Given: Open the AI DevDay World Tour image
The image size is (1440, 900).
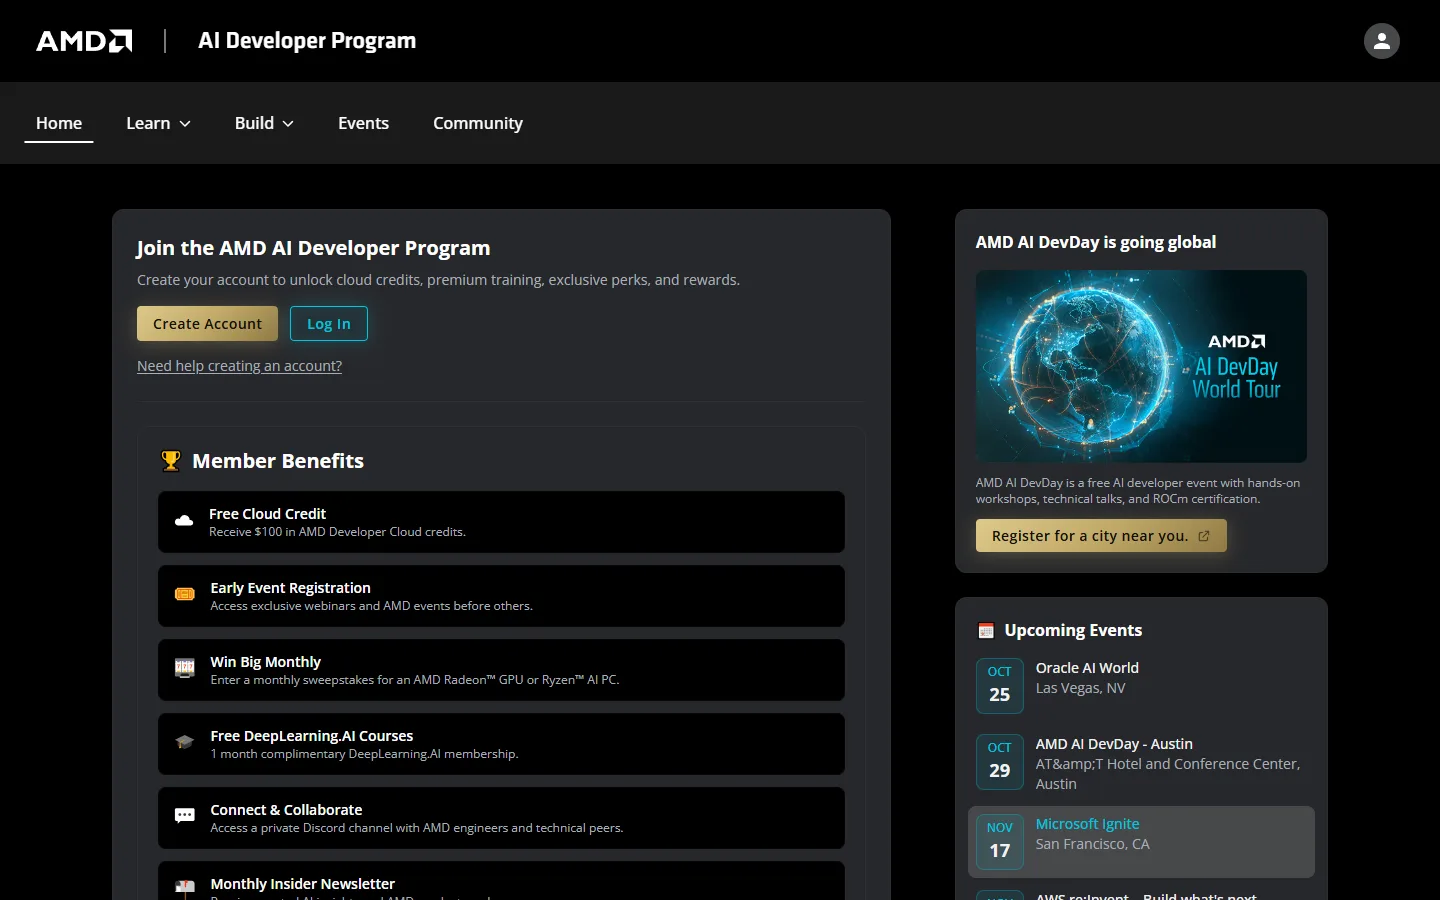Looking at the screenshot, I should (1141, 366).
